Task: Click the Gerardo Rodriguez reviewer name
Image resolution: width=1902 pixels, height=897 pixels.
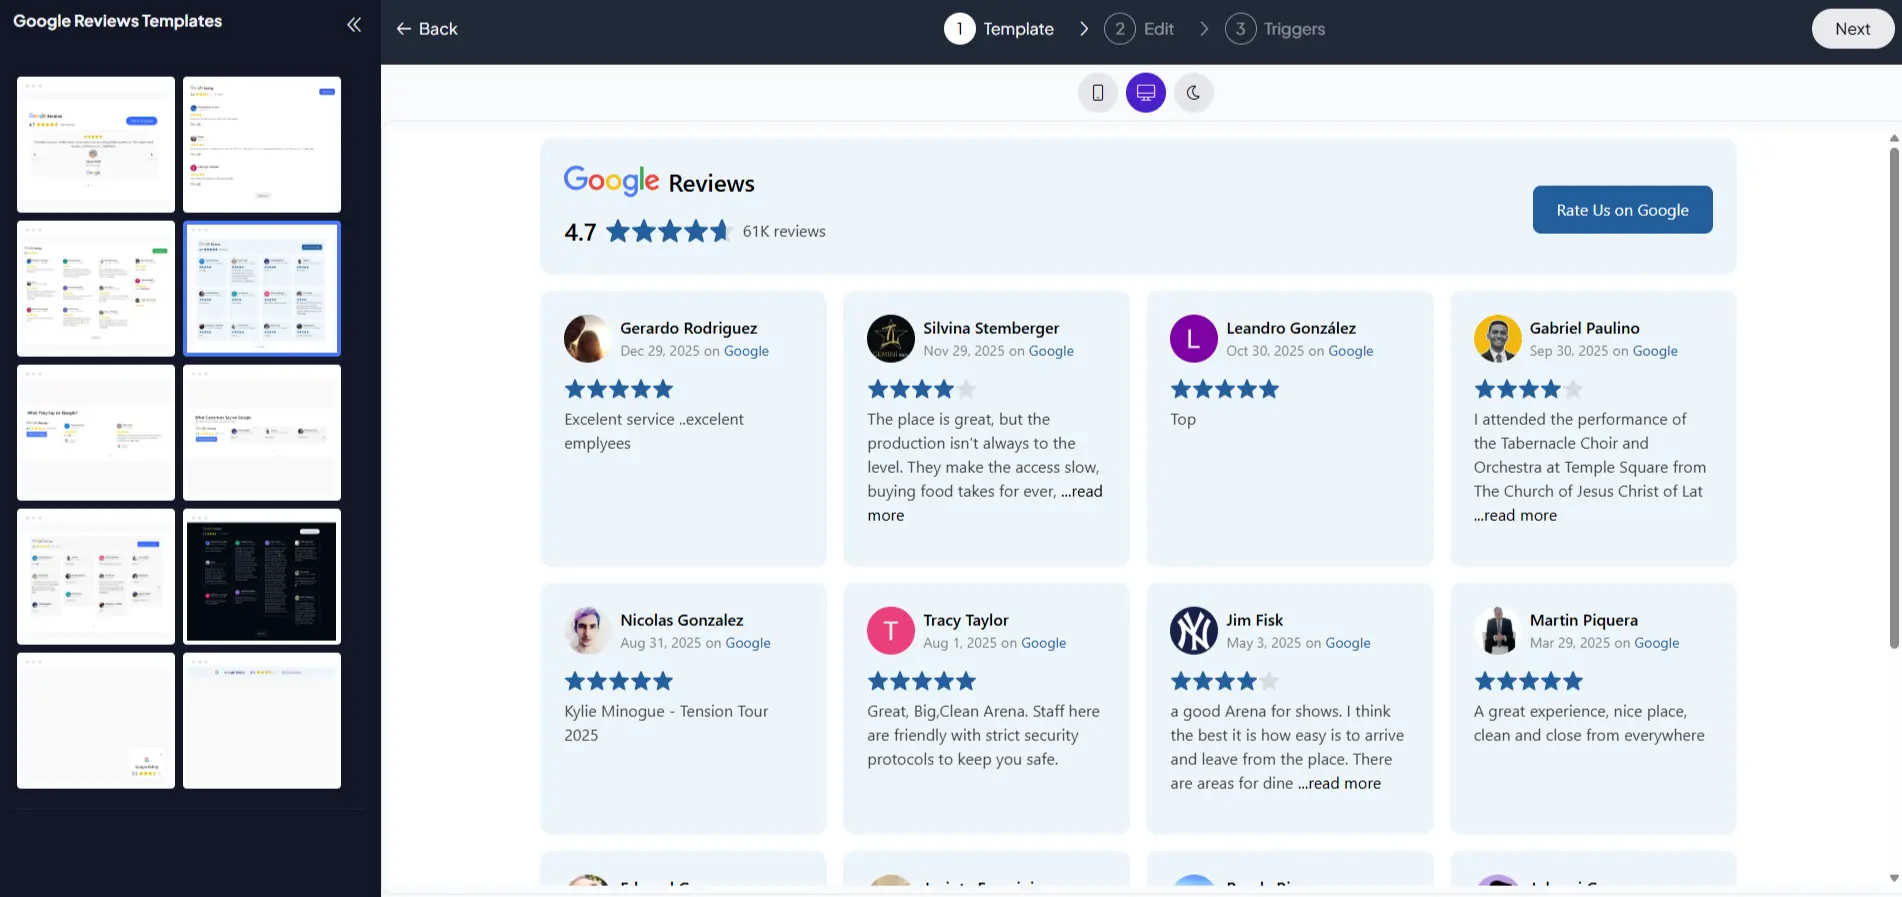Action: tap(689, 328)
